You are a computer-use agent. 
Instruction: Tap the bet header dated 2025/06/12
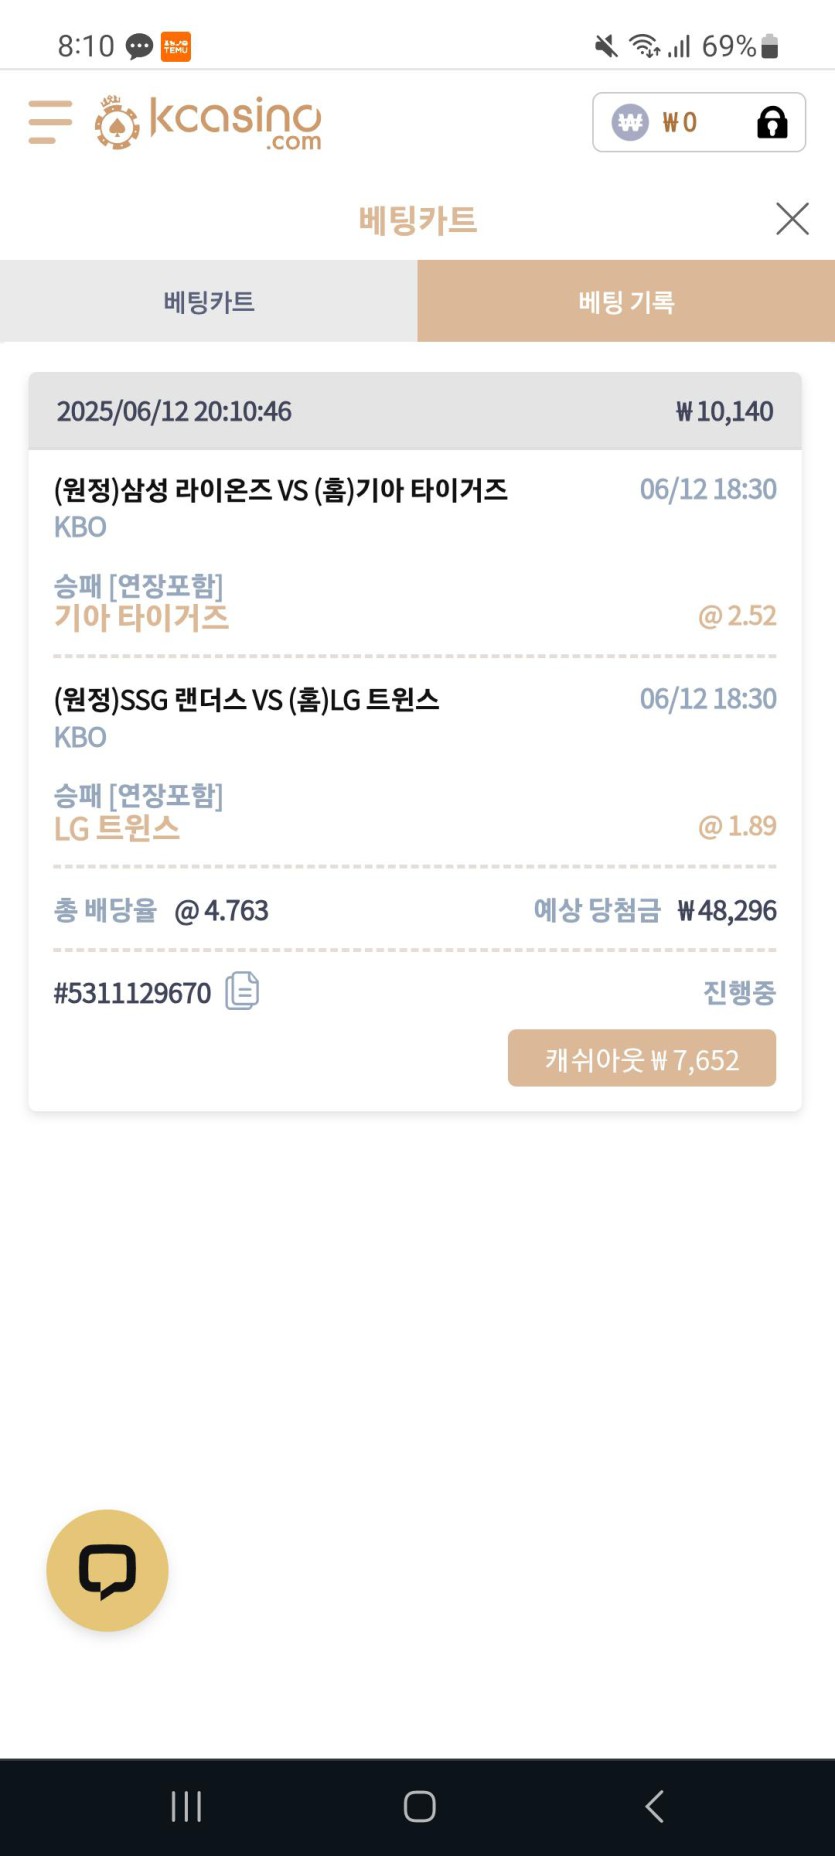click(x=415, y=411)
